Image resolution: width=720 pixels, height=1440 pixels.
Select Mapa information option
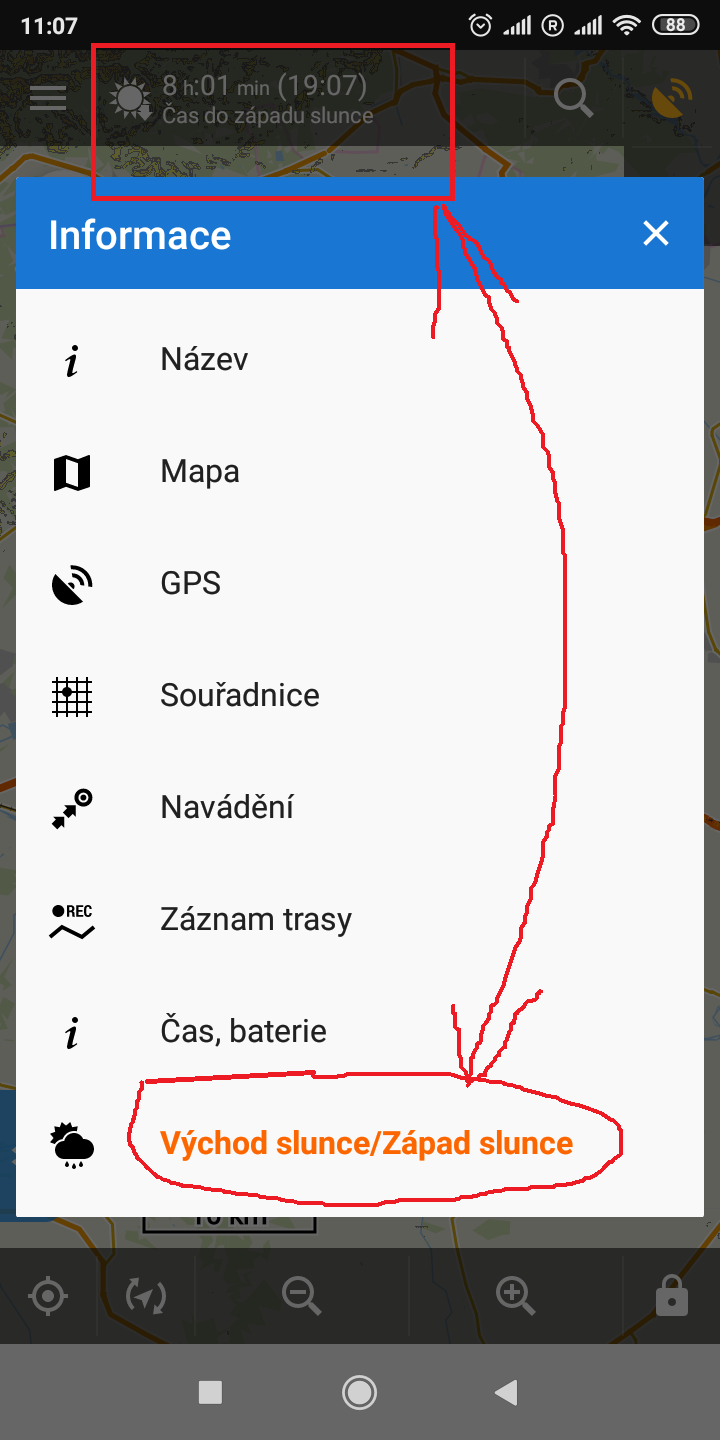200,472
